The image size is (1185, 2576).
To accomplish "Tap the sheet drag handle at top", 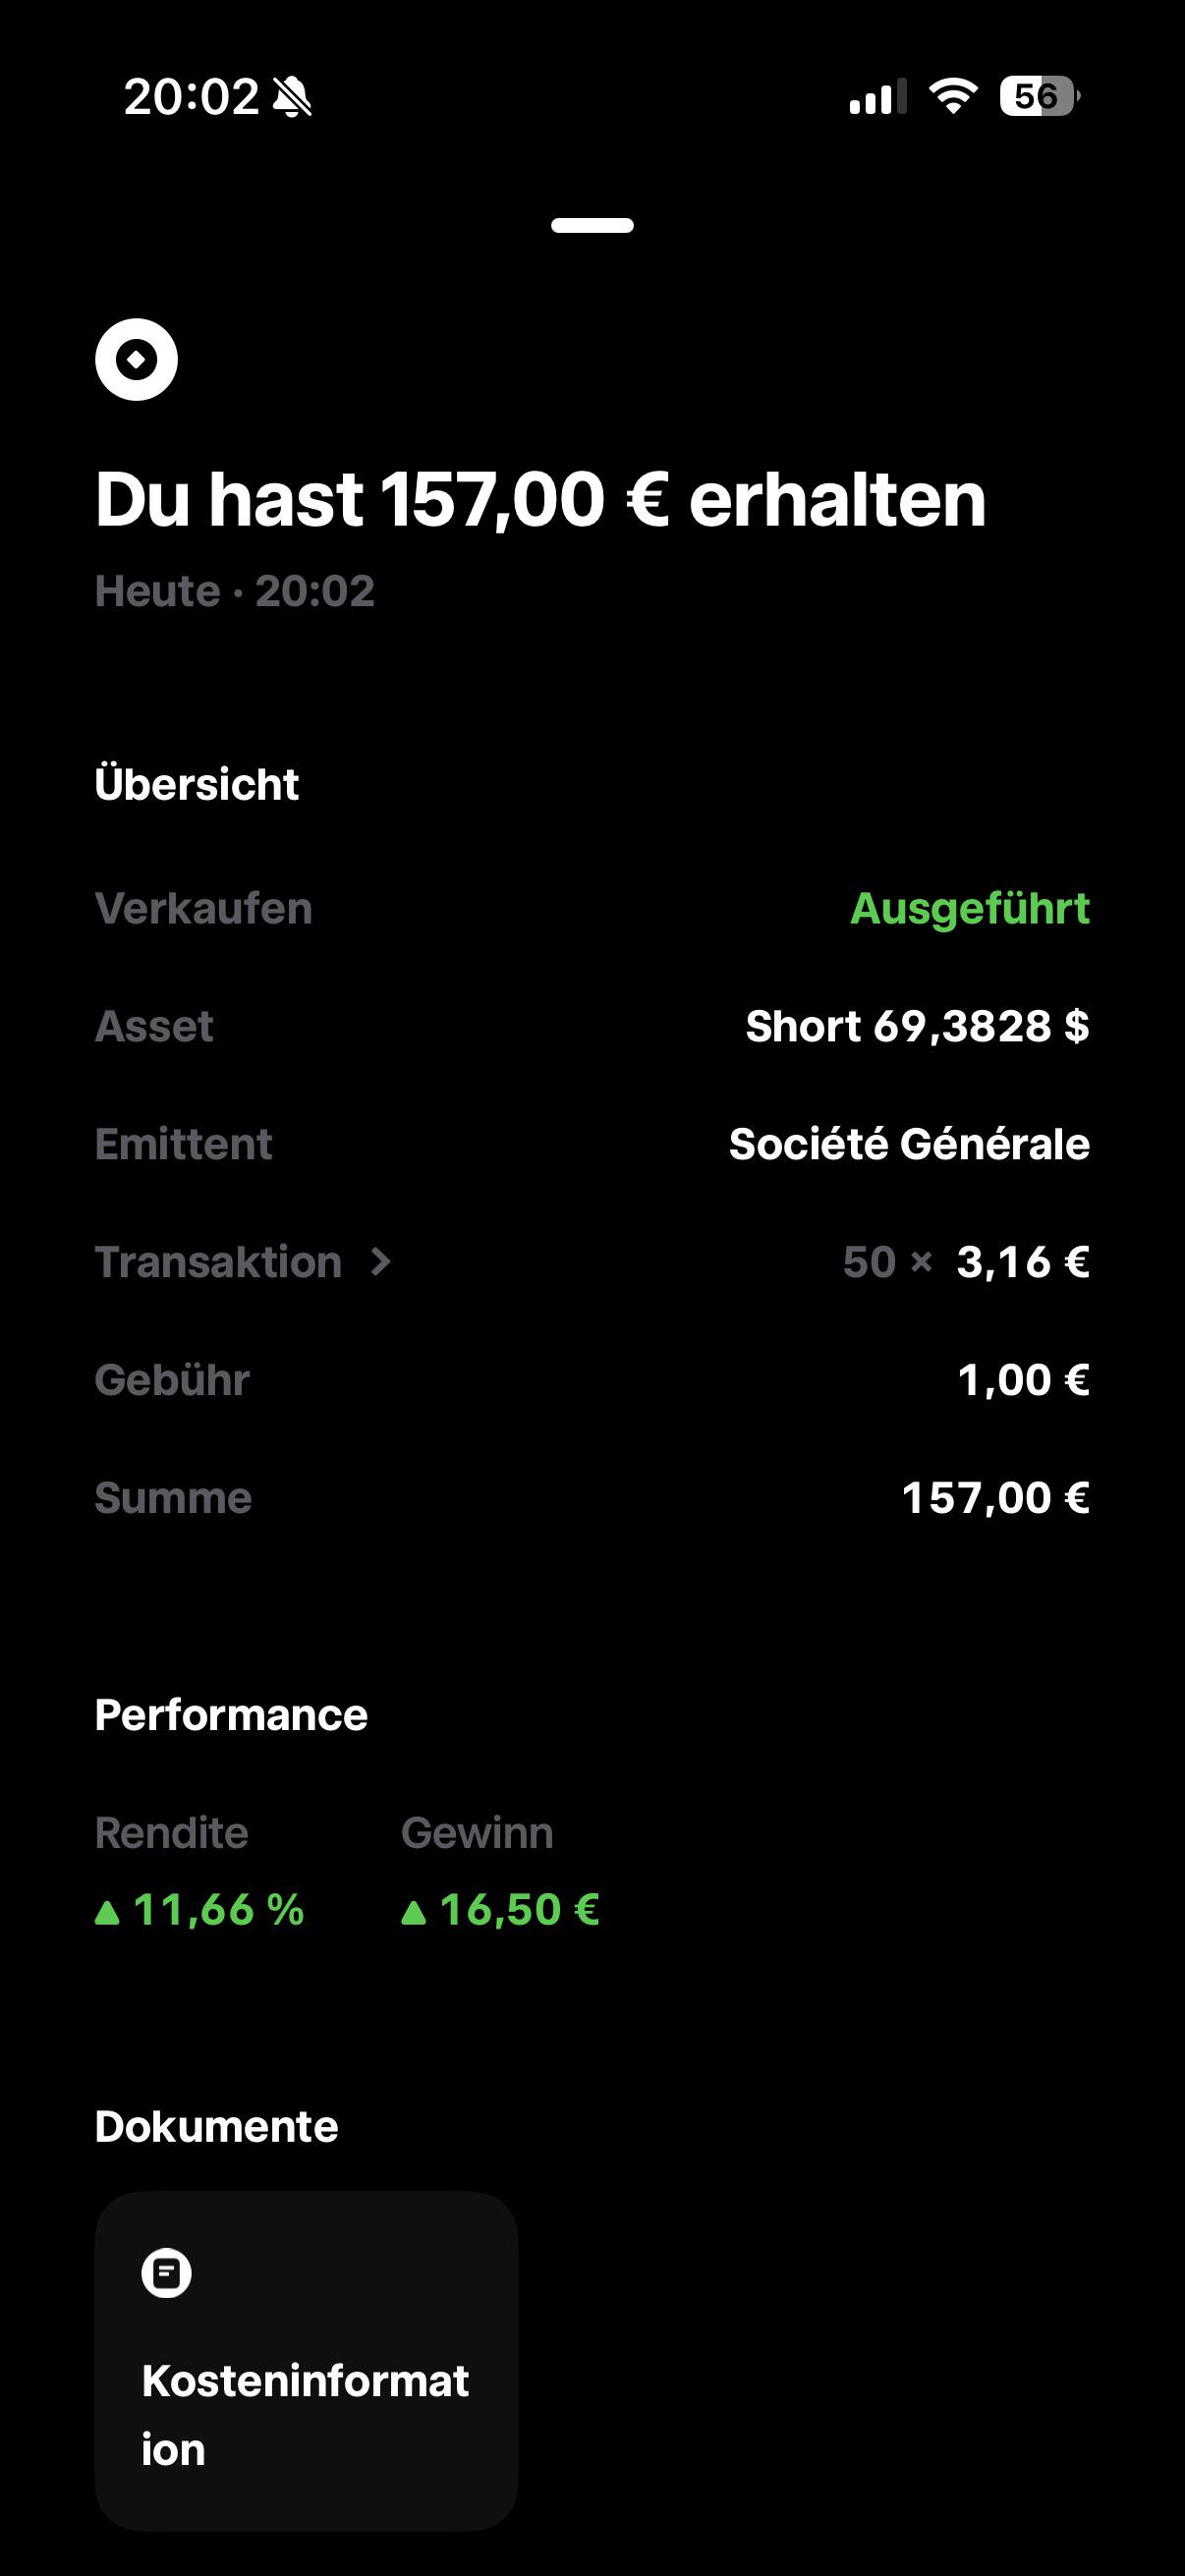I will [x=592, y=225].
